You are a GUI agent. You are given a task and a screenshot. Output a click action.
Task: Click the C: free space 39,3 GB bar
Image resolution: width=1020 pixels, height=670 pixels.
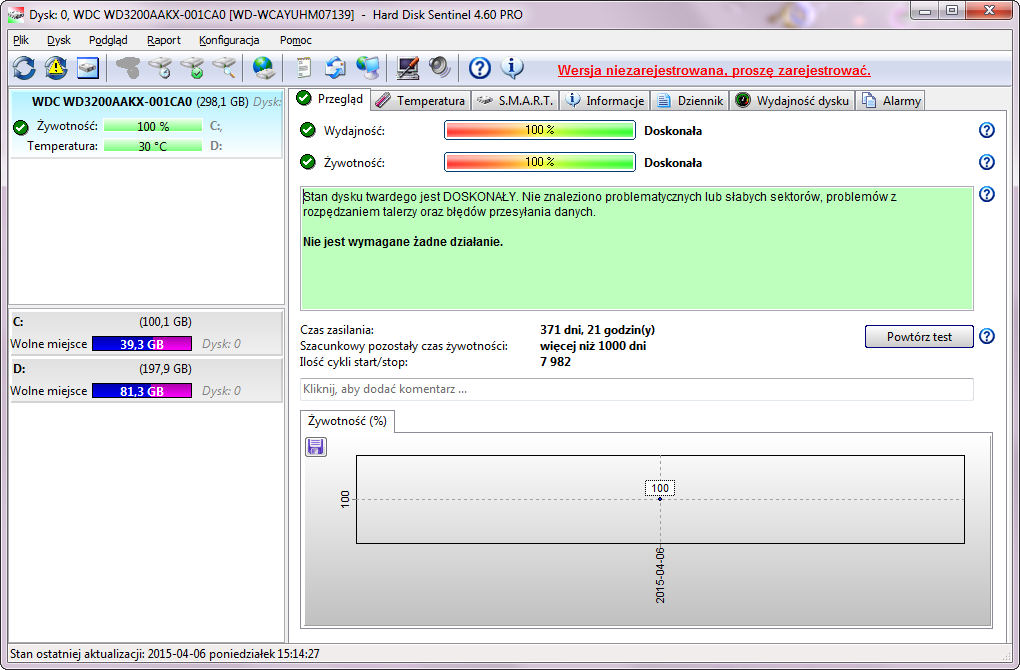[x=142, y=343]
